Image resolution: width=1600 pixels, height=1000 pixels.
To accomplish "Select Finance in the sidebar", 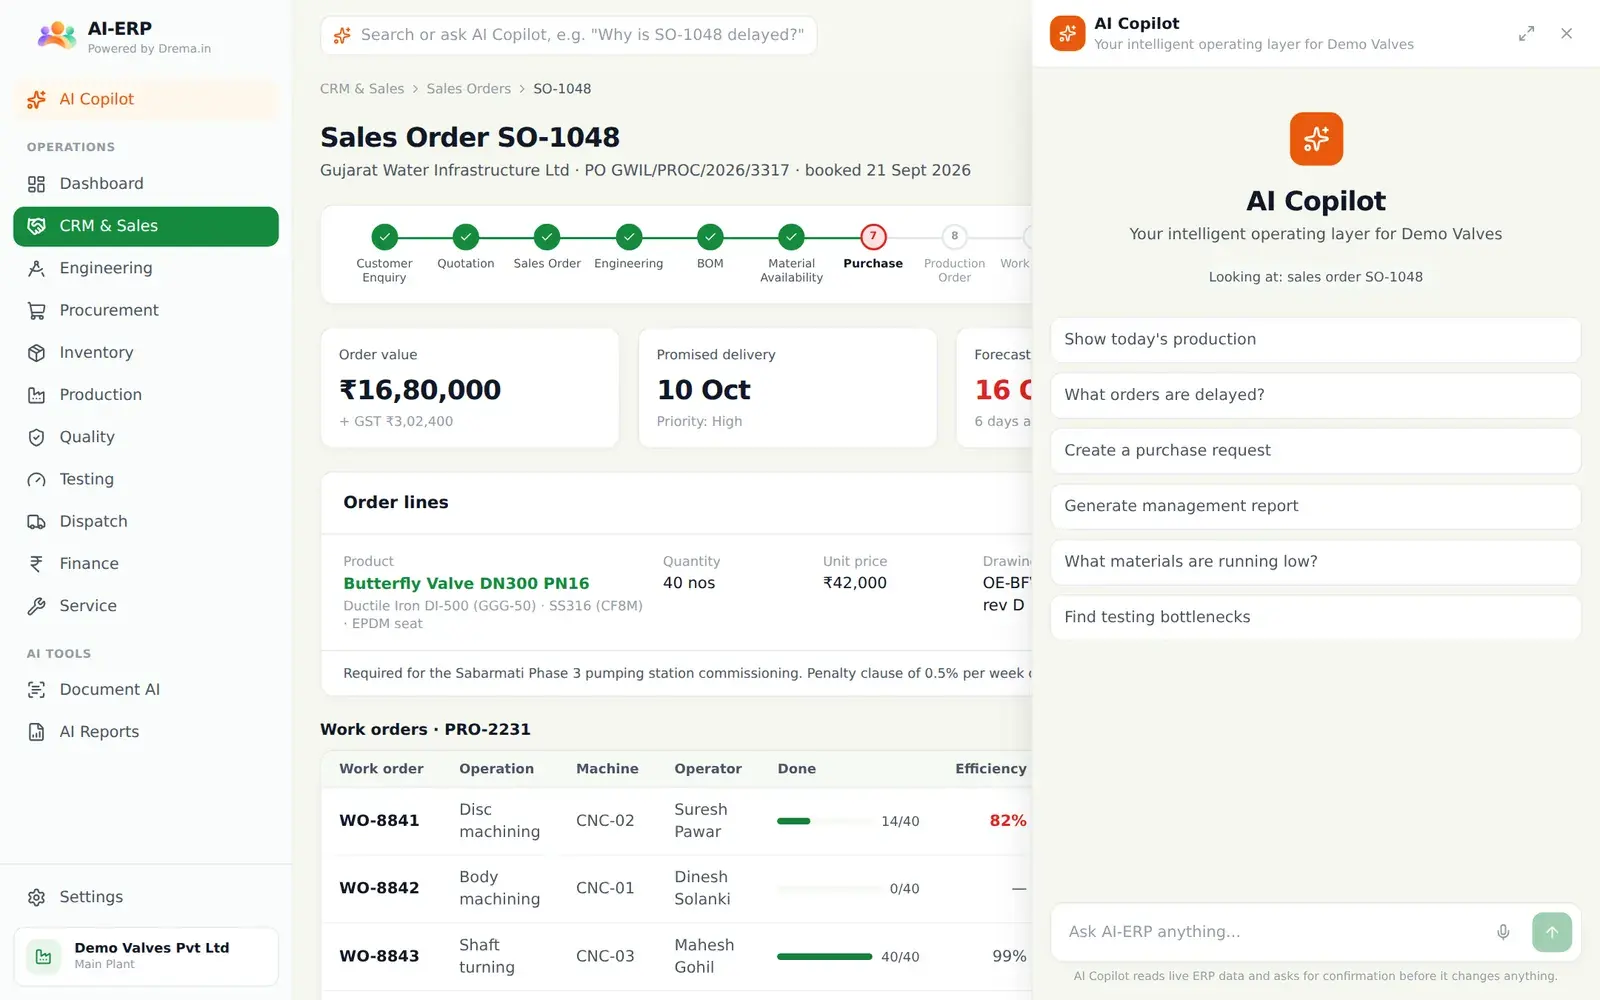I will pyautogui.click(x=146, y=564).
